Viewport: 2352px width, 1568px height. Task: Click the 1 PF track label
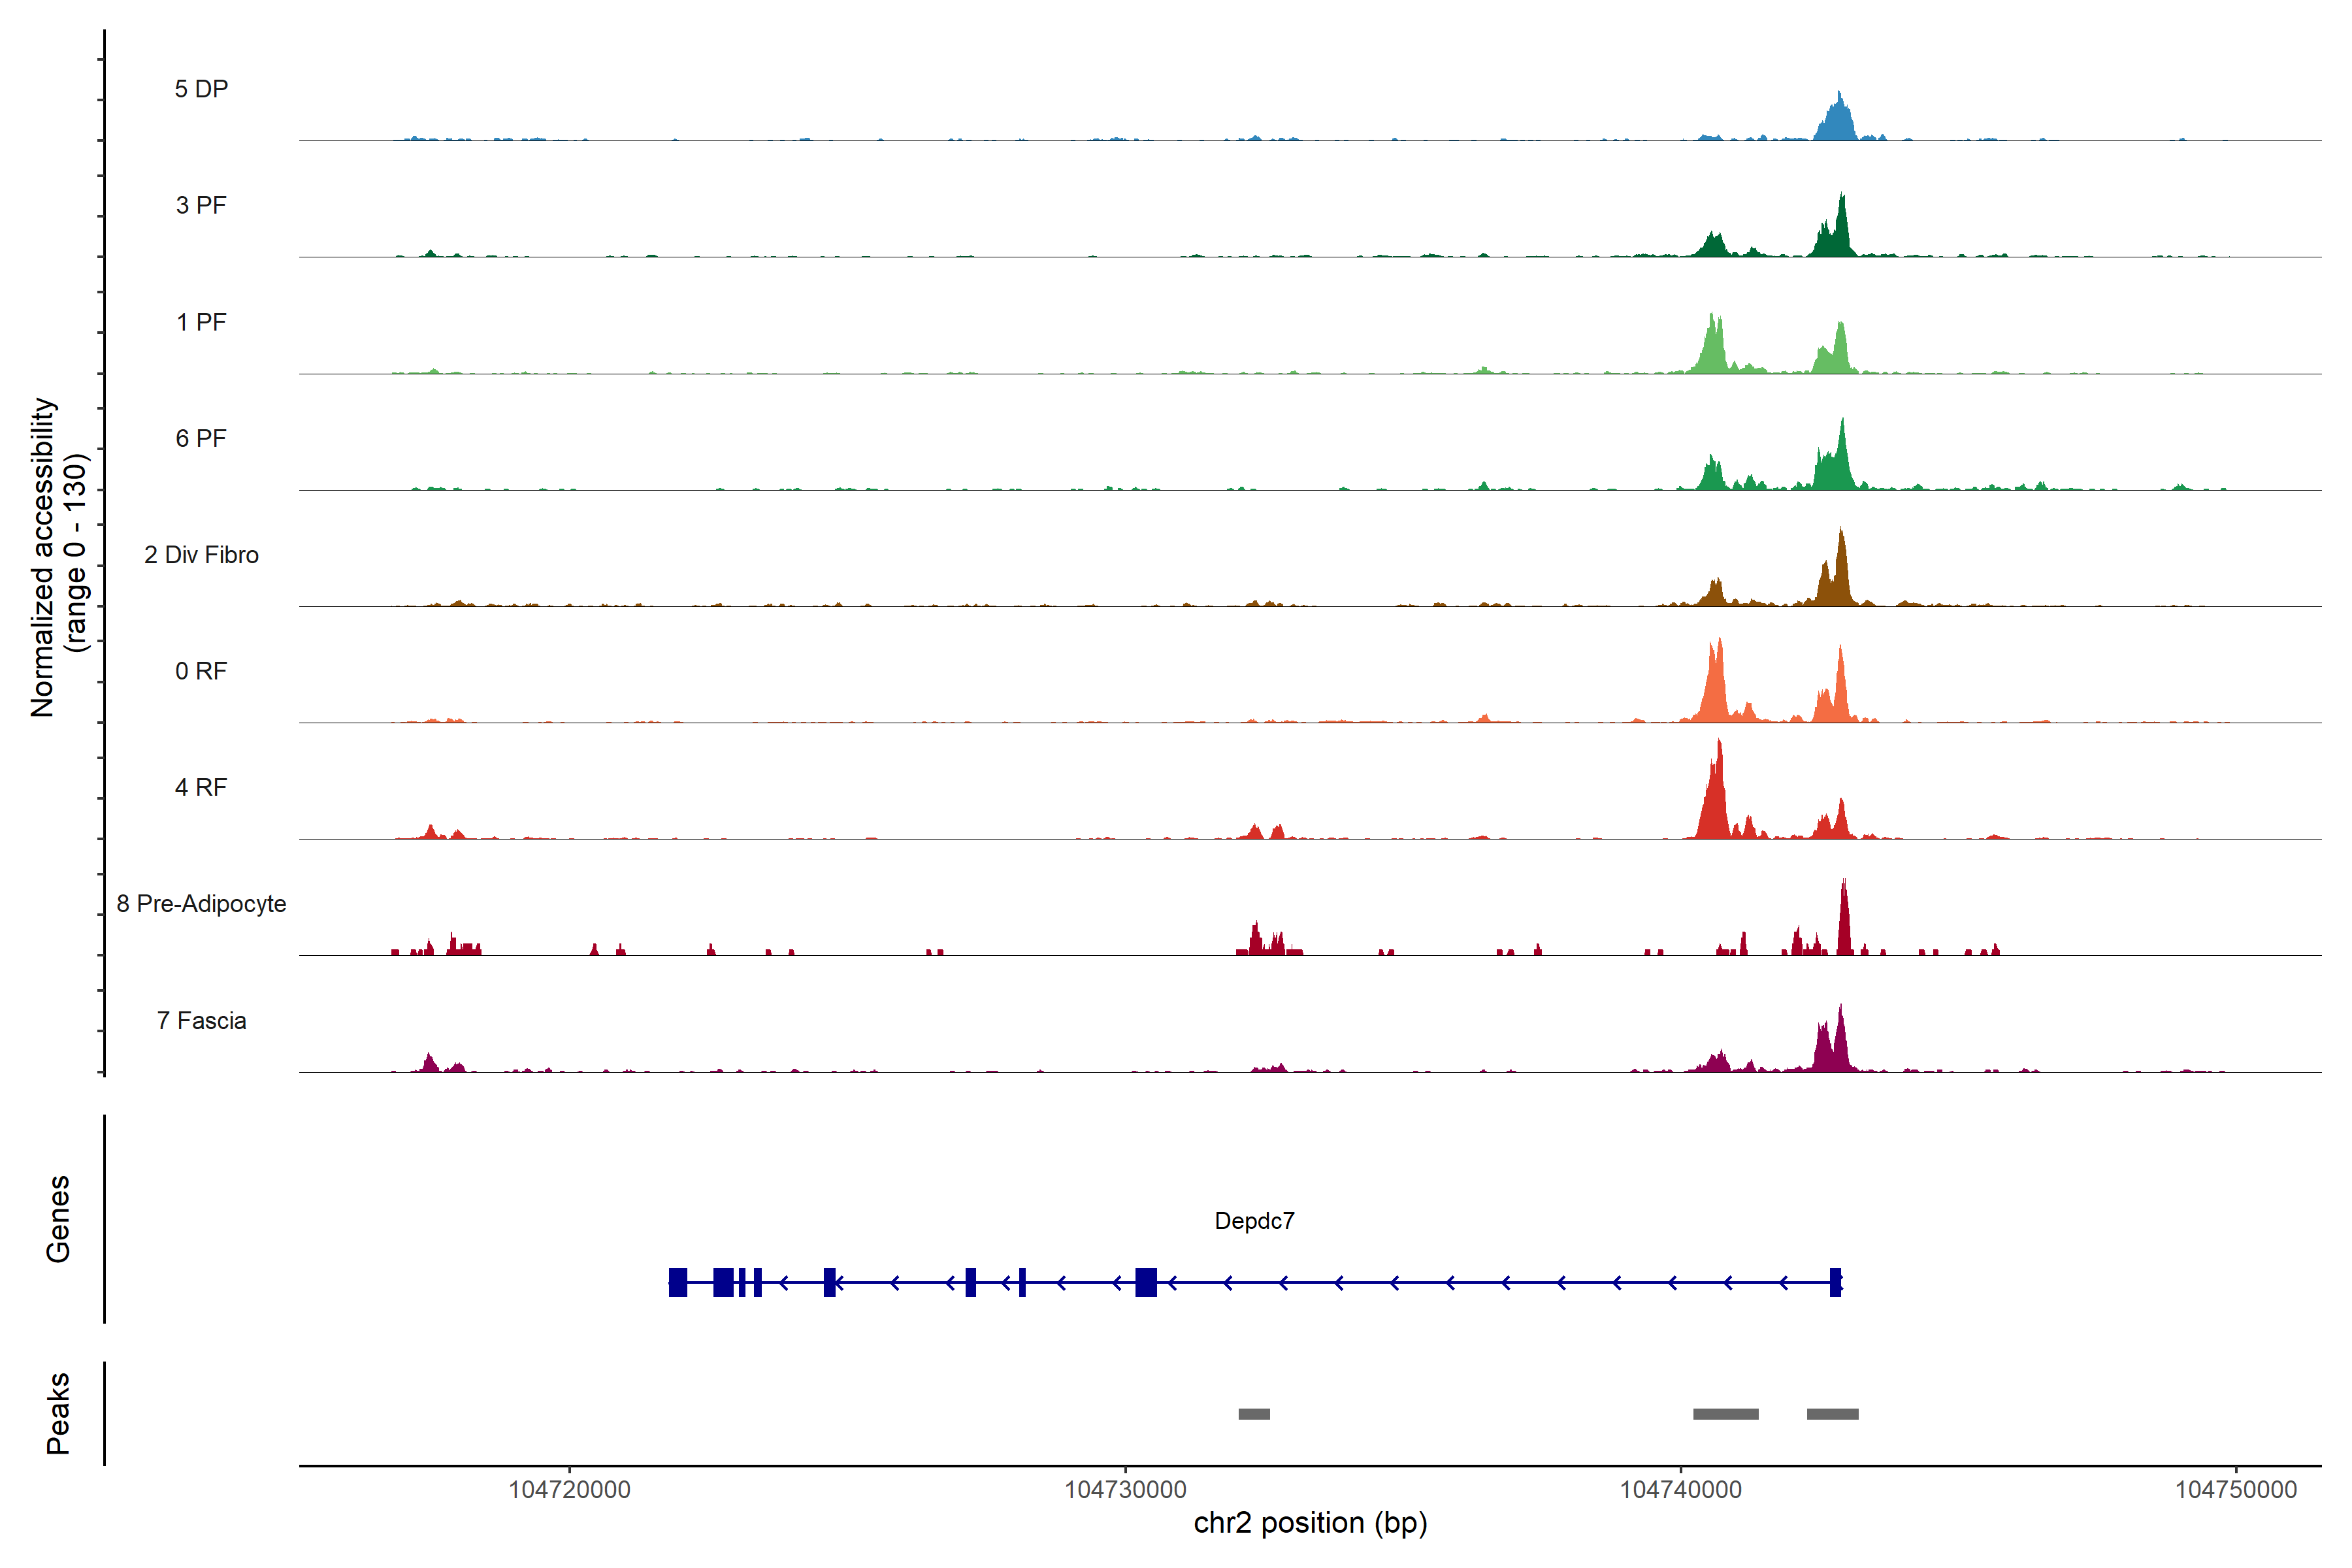[x=201, y=322]
